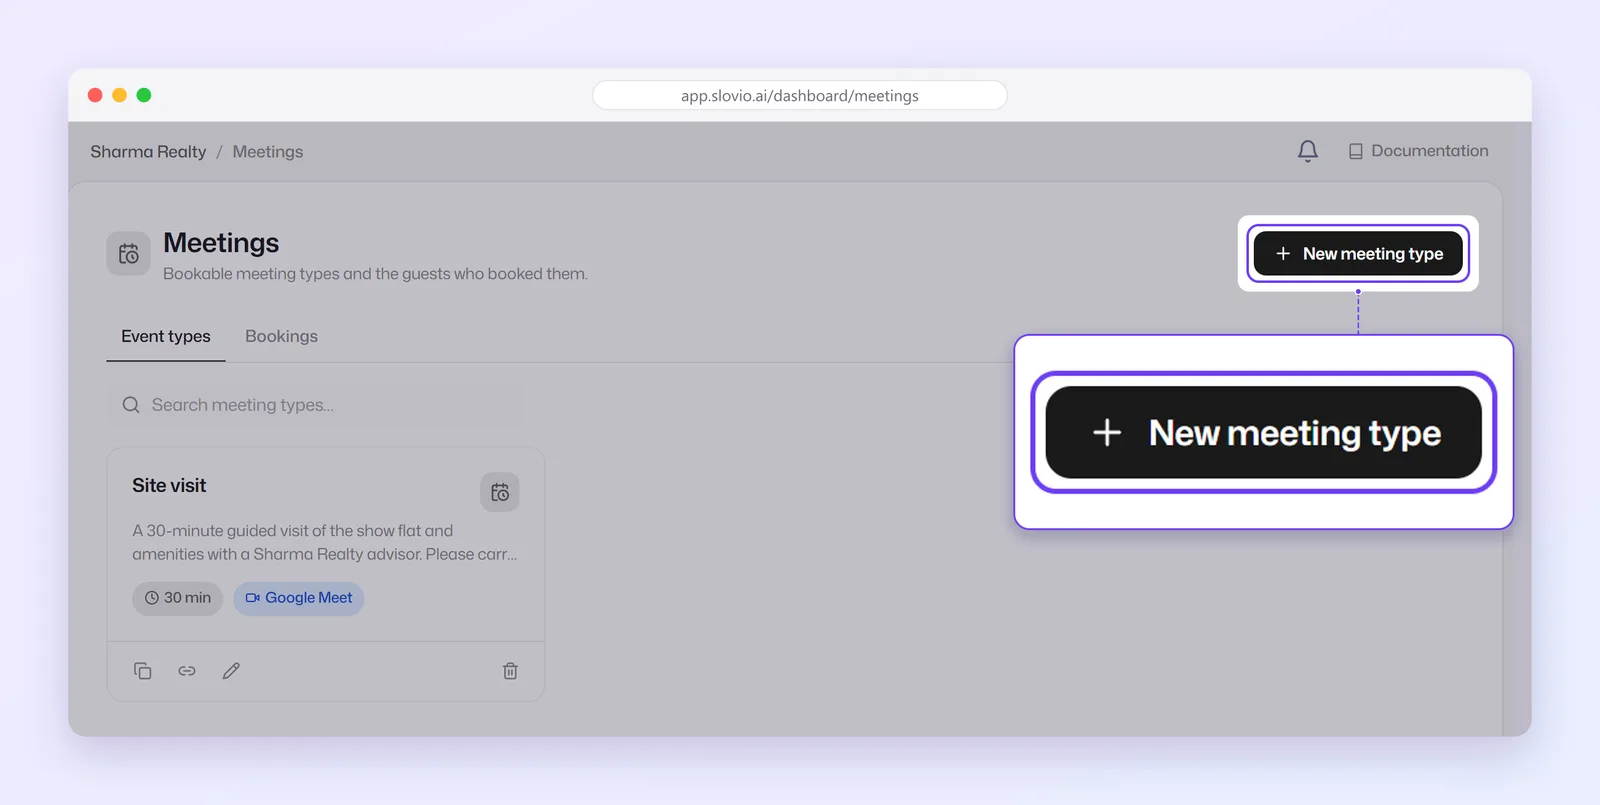Click the Meetings page heading

[x=221, y=243]
